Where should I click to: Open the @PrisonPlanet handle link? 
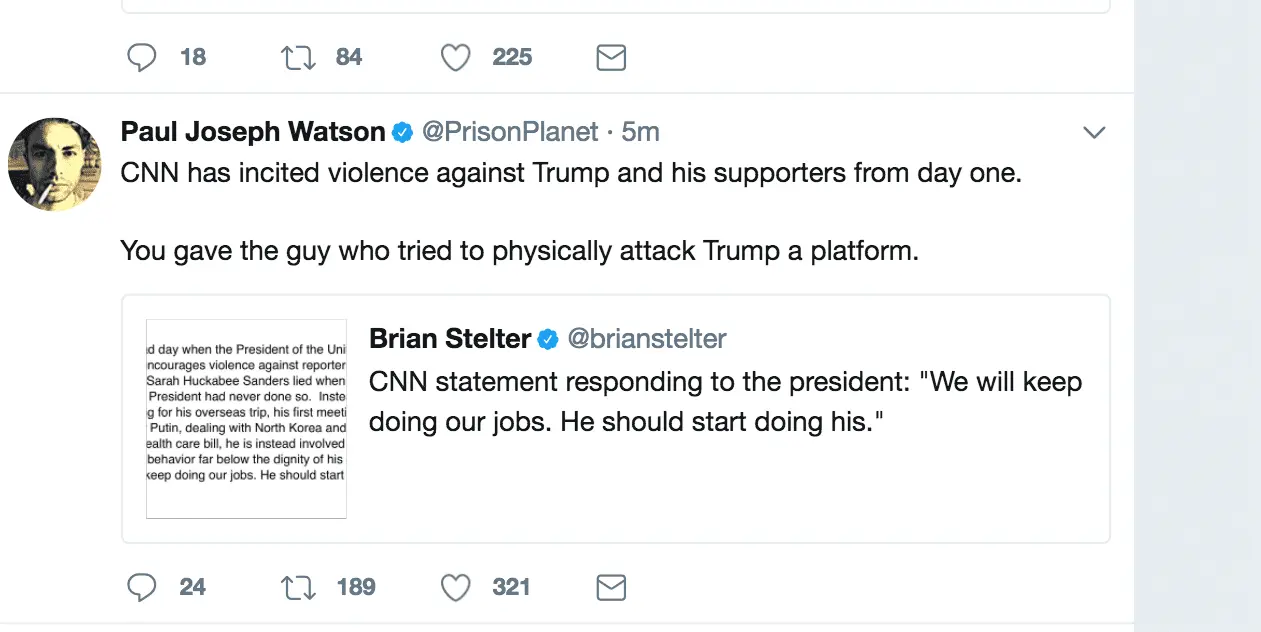click(510, 132)
